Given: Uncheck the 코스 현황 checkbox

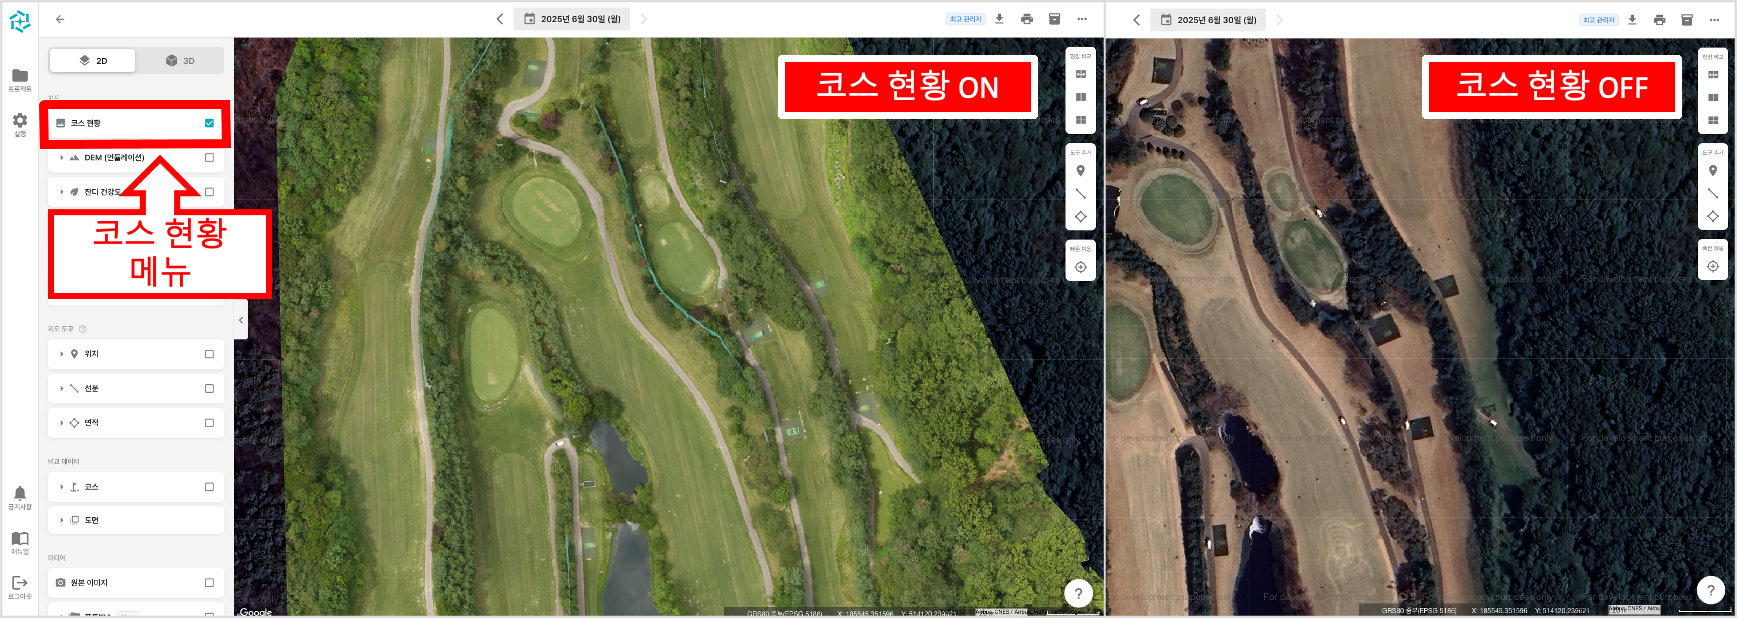Looking at the screenshot, I should tap(209, 123).
